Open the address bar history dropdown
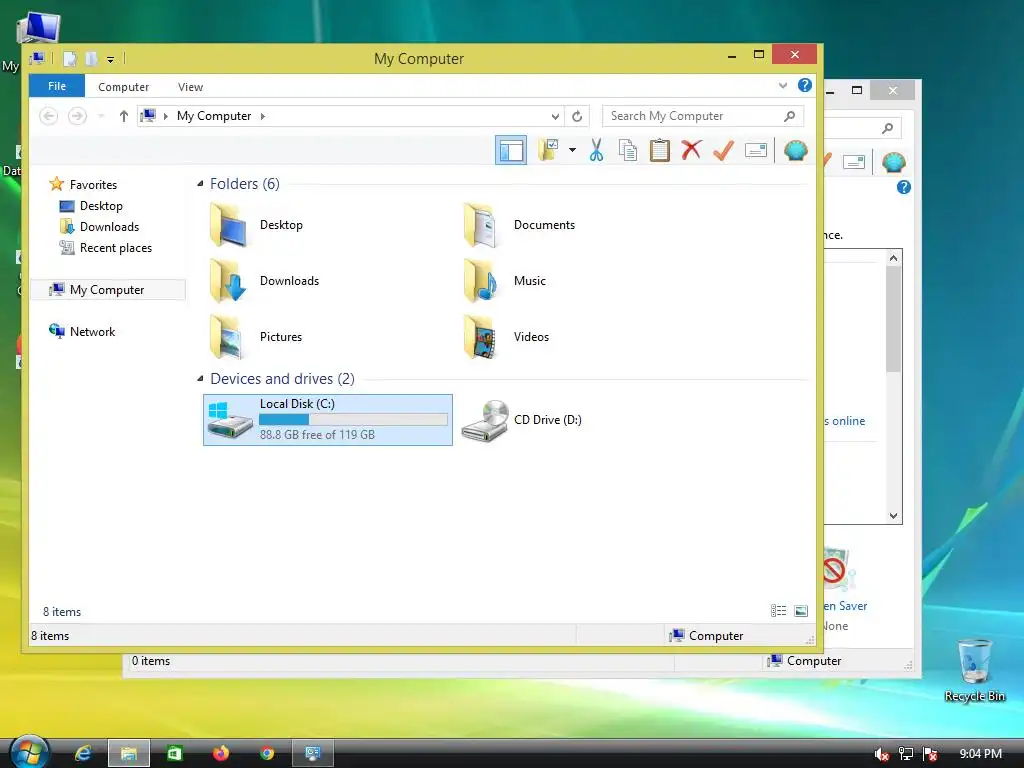This screenshot has height=768, width=1024. [555, 116]
